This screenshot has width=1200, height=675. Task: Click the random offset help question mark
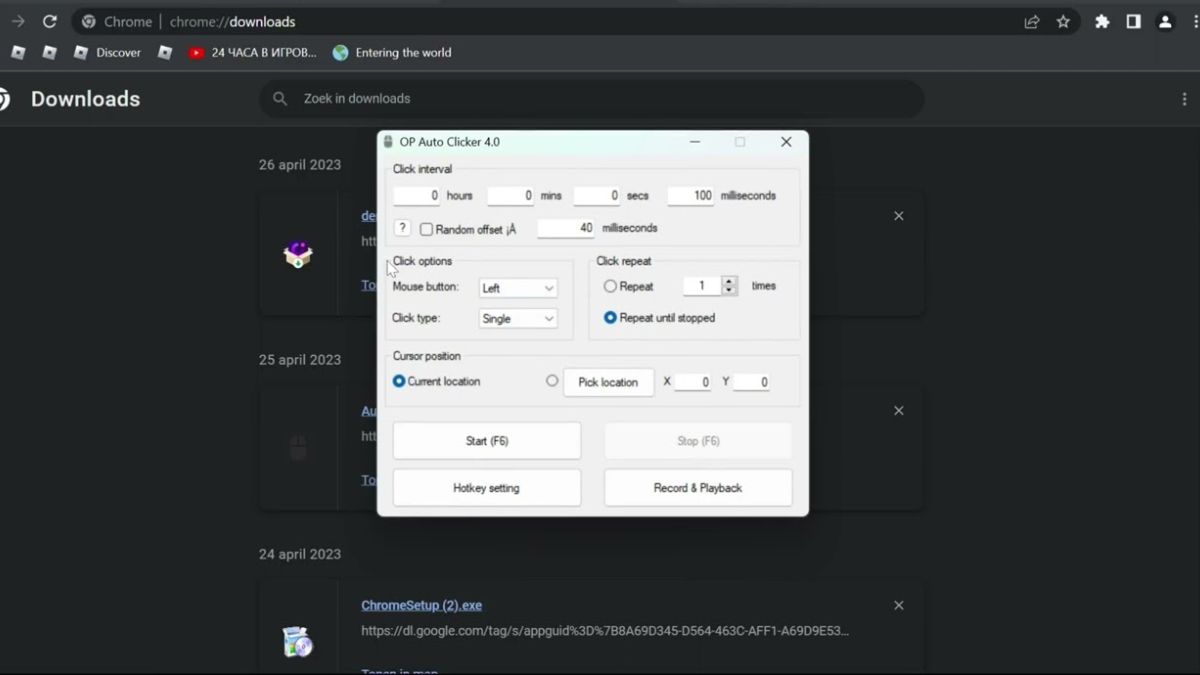coord(402,228)
